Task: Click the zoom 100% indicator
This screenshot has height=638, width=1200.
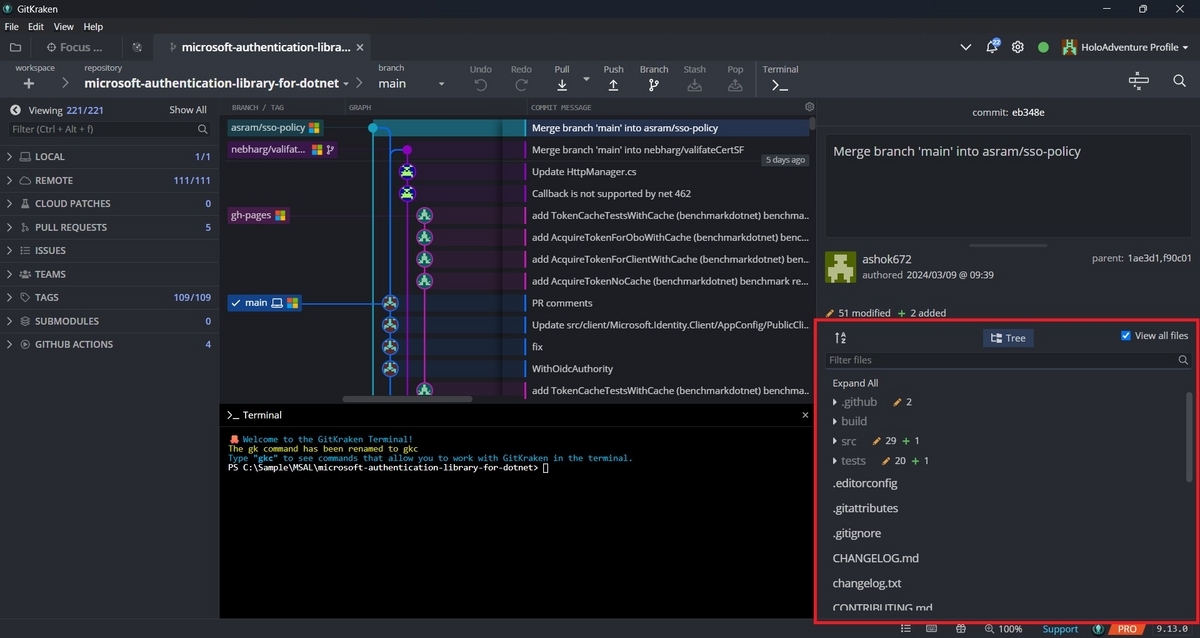Action: [x=1003, y=629]
